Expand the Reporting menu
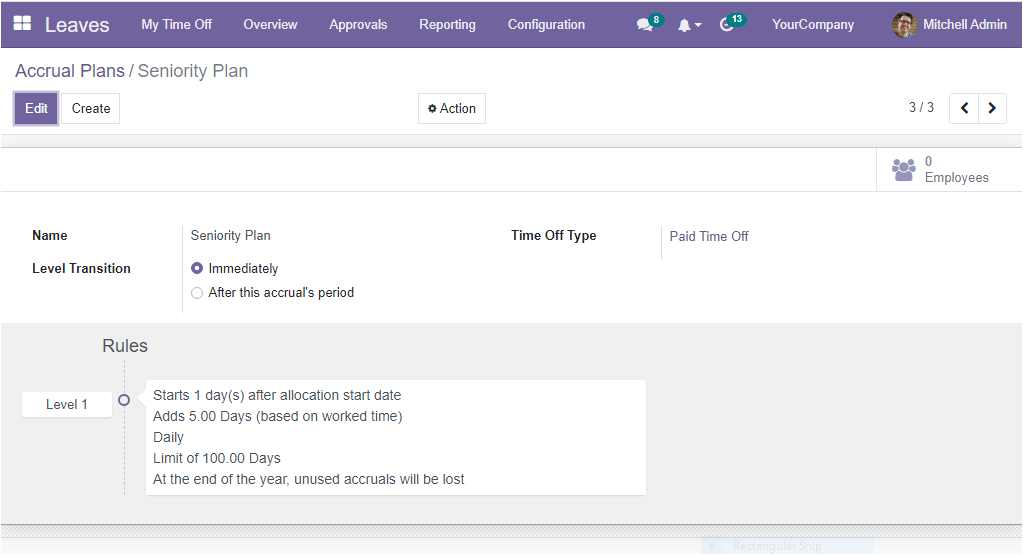1023x555 pixels. point(447,25)
